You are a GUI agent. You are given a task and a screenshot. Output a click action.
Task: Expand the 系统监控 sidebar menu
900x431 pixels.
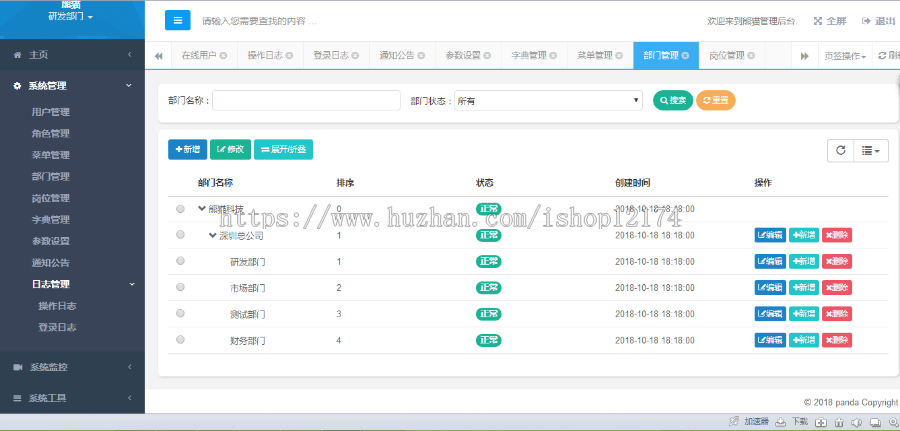tap(72, 367)
